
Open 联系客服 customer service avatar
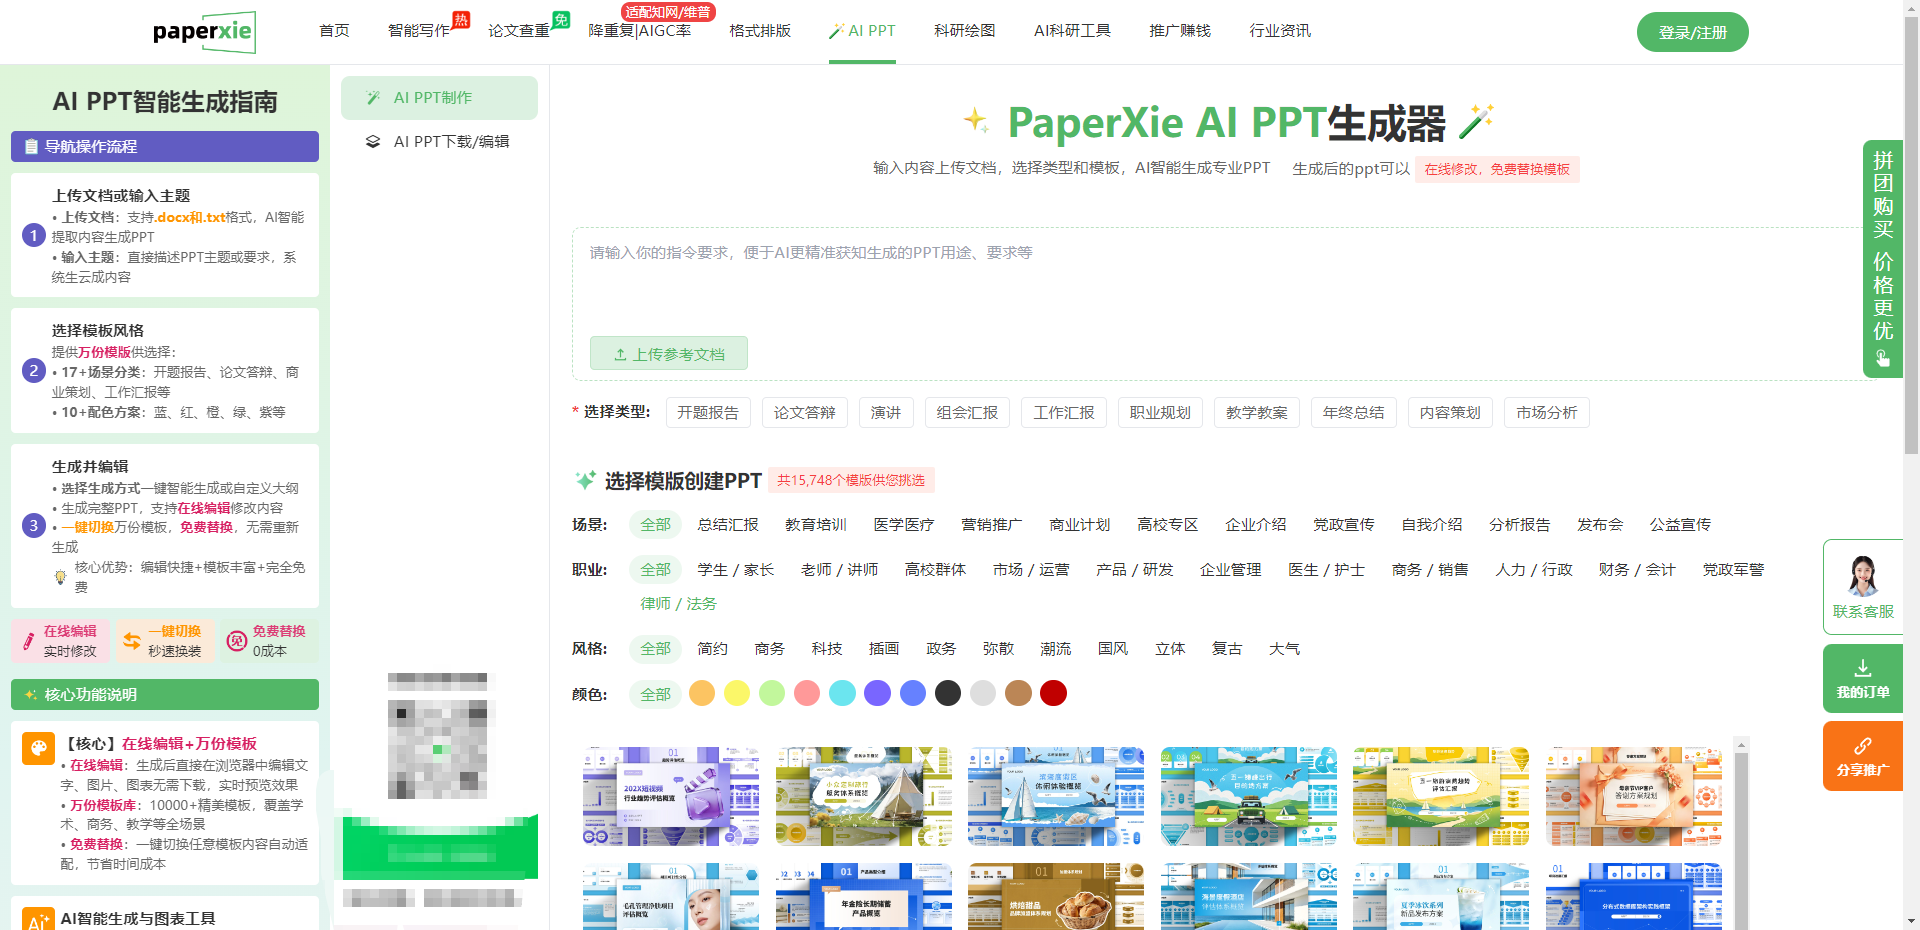tap(1862, 586)
